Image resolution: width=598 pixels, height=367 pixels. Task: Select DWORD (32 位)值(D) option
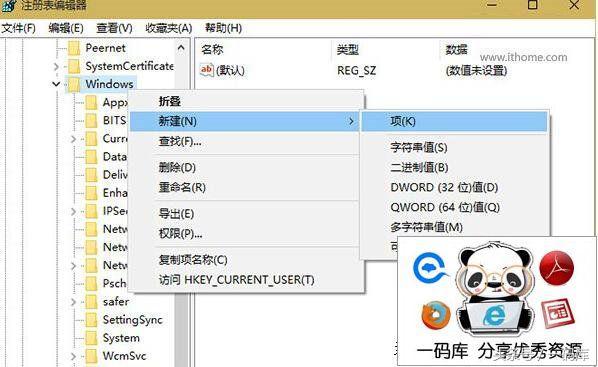pyautogui.click(x=454, y=187)
